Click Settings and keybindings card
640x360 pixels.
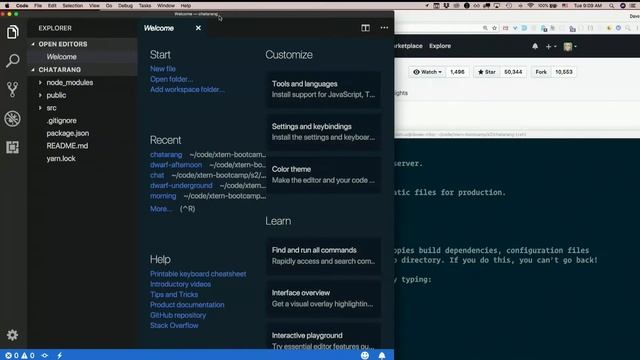[324, 132]
